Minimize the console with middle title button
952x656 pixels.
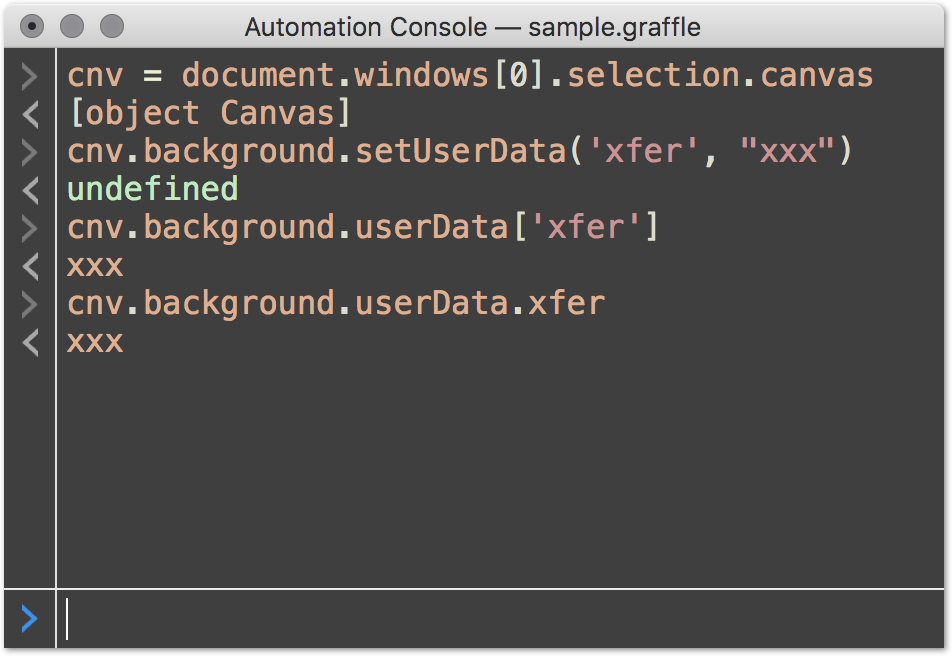tap(72, 27)
